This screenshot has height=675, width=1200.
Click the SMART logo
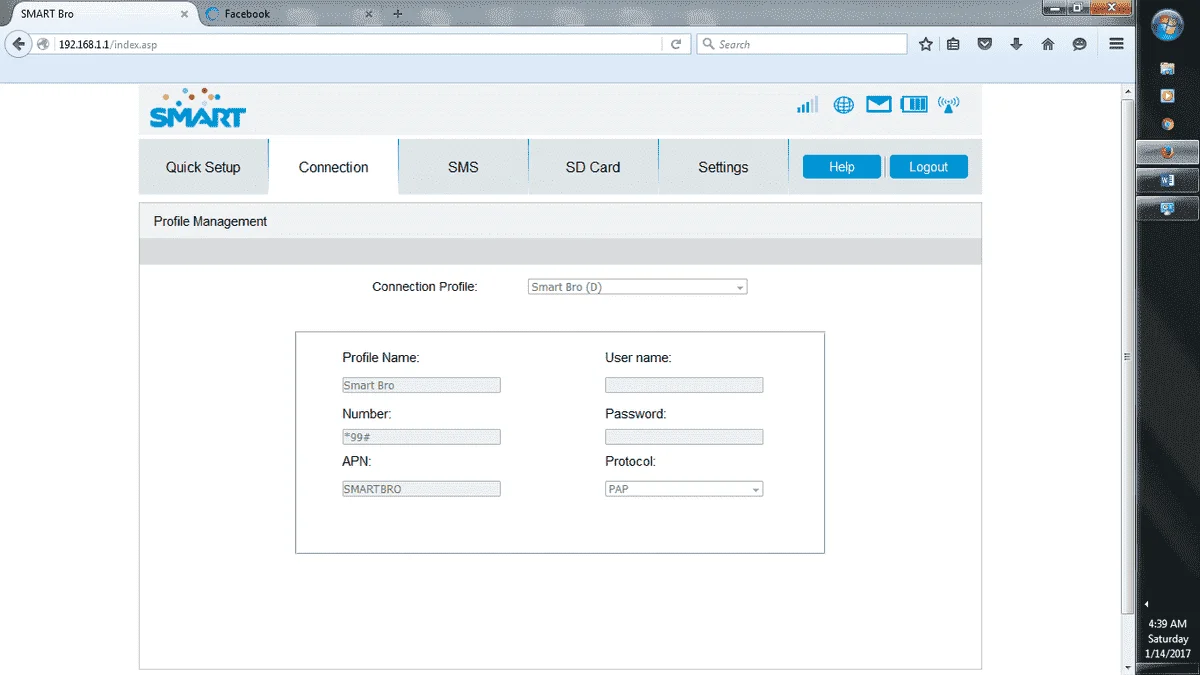coord(198,108)
